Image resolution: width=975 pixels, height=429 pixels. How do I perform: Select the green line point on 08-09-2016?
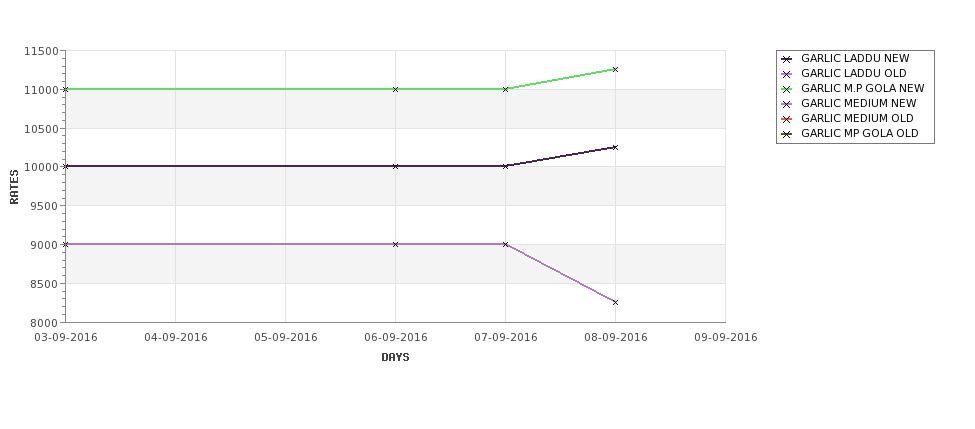[x=616, y=70]
